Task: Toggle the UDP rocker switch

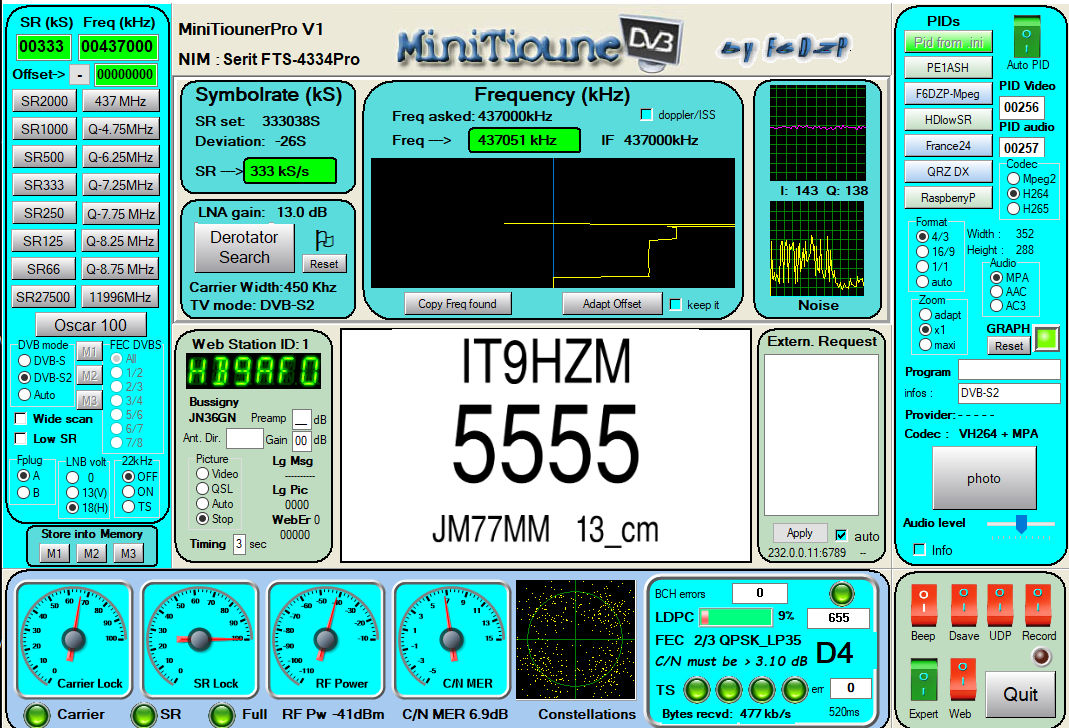Action: [999, 606]
